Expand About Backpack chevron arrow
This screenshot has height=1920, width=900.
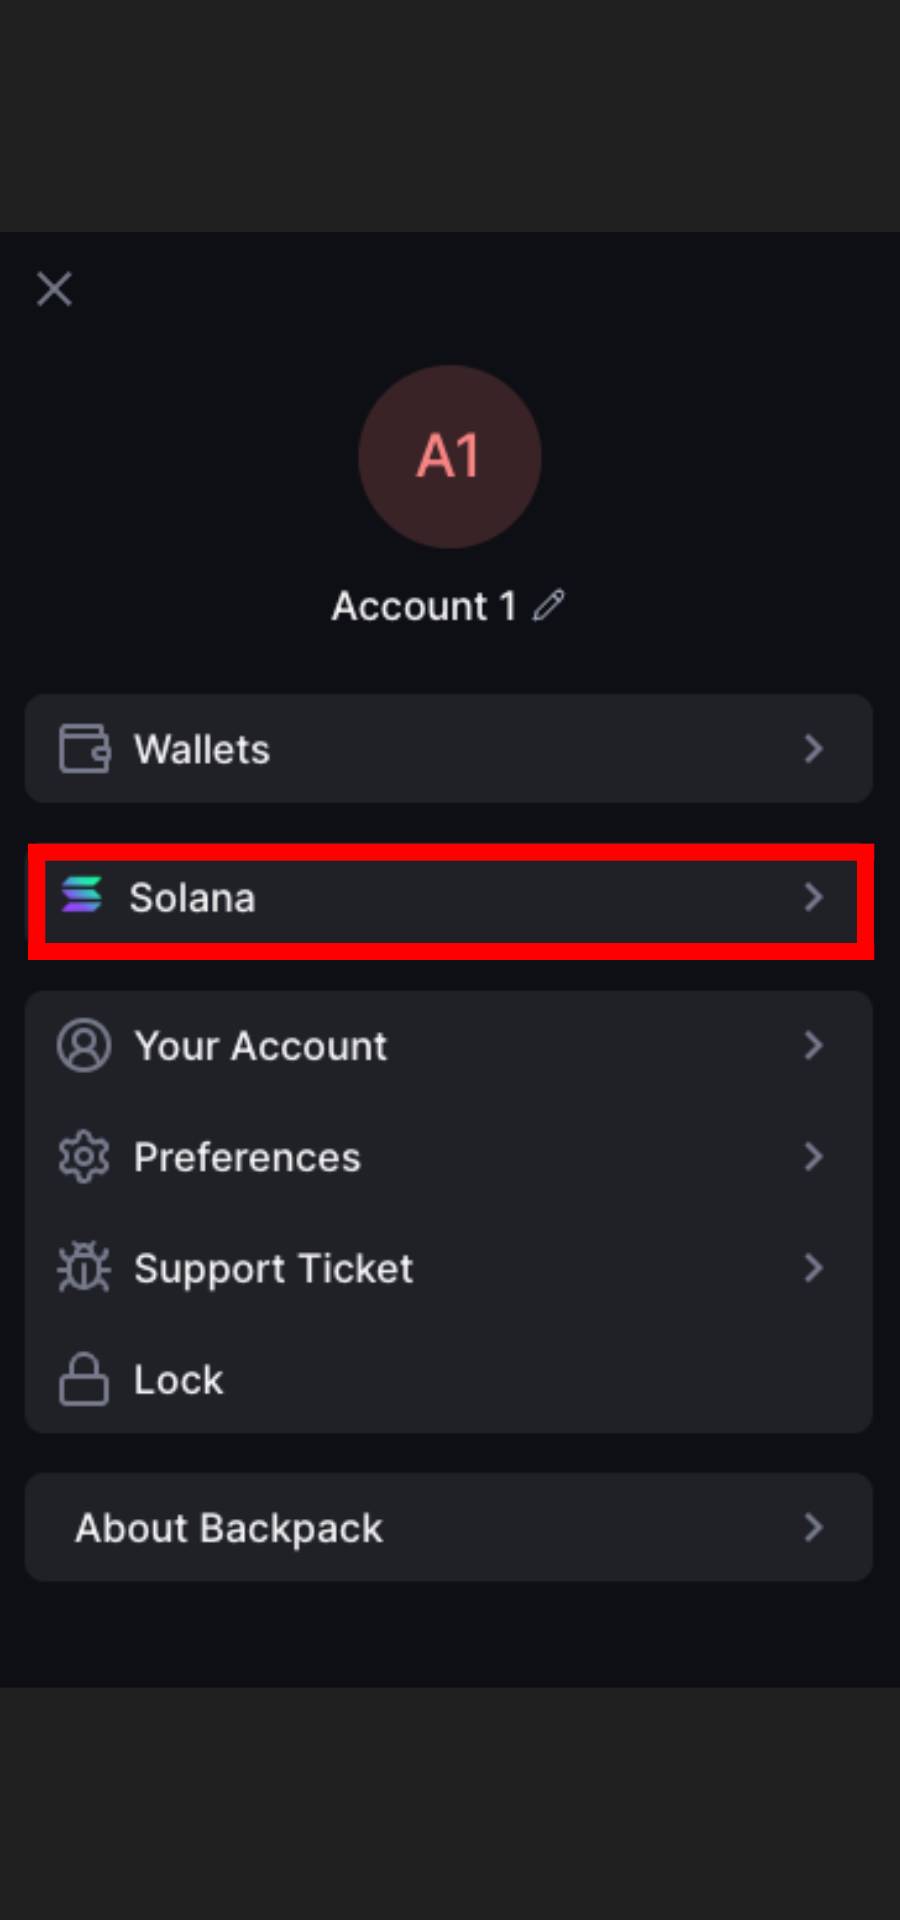[814, 1527]
